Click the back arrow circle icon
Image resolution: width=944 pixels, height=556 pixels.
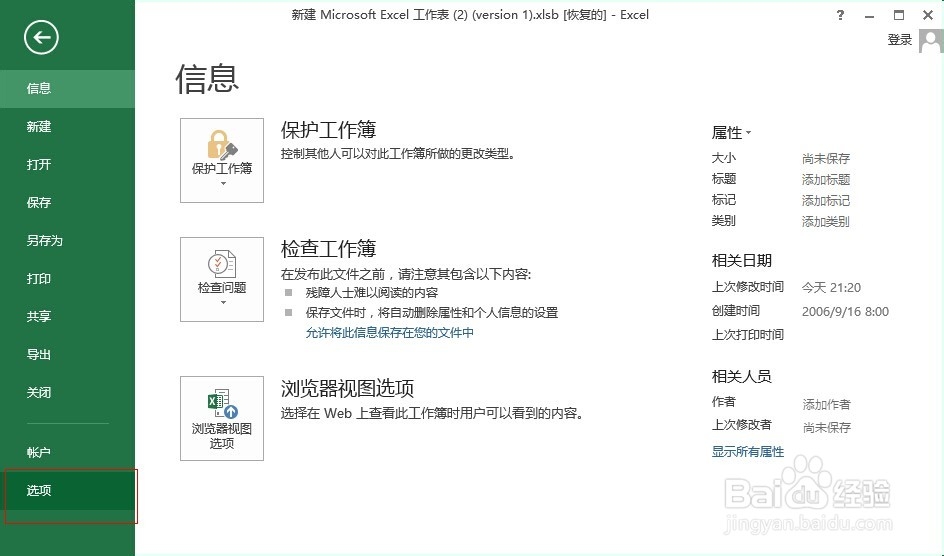click(x=41, y=37)
